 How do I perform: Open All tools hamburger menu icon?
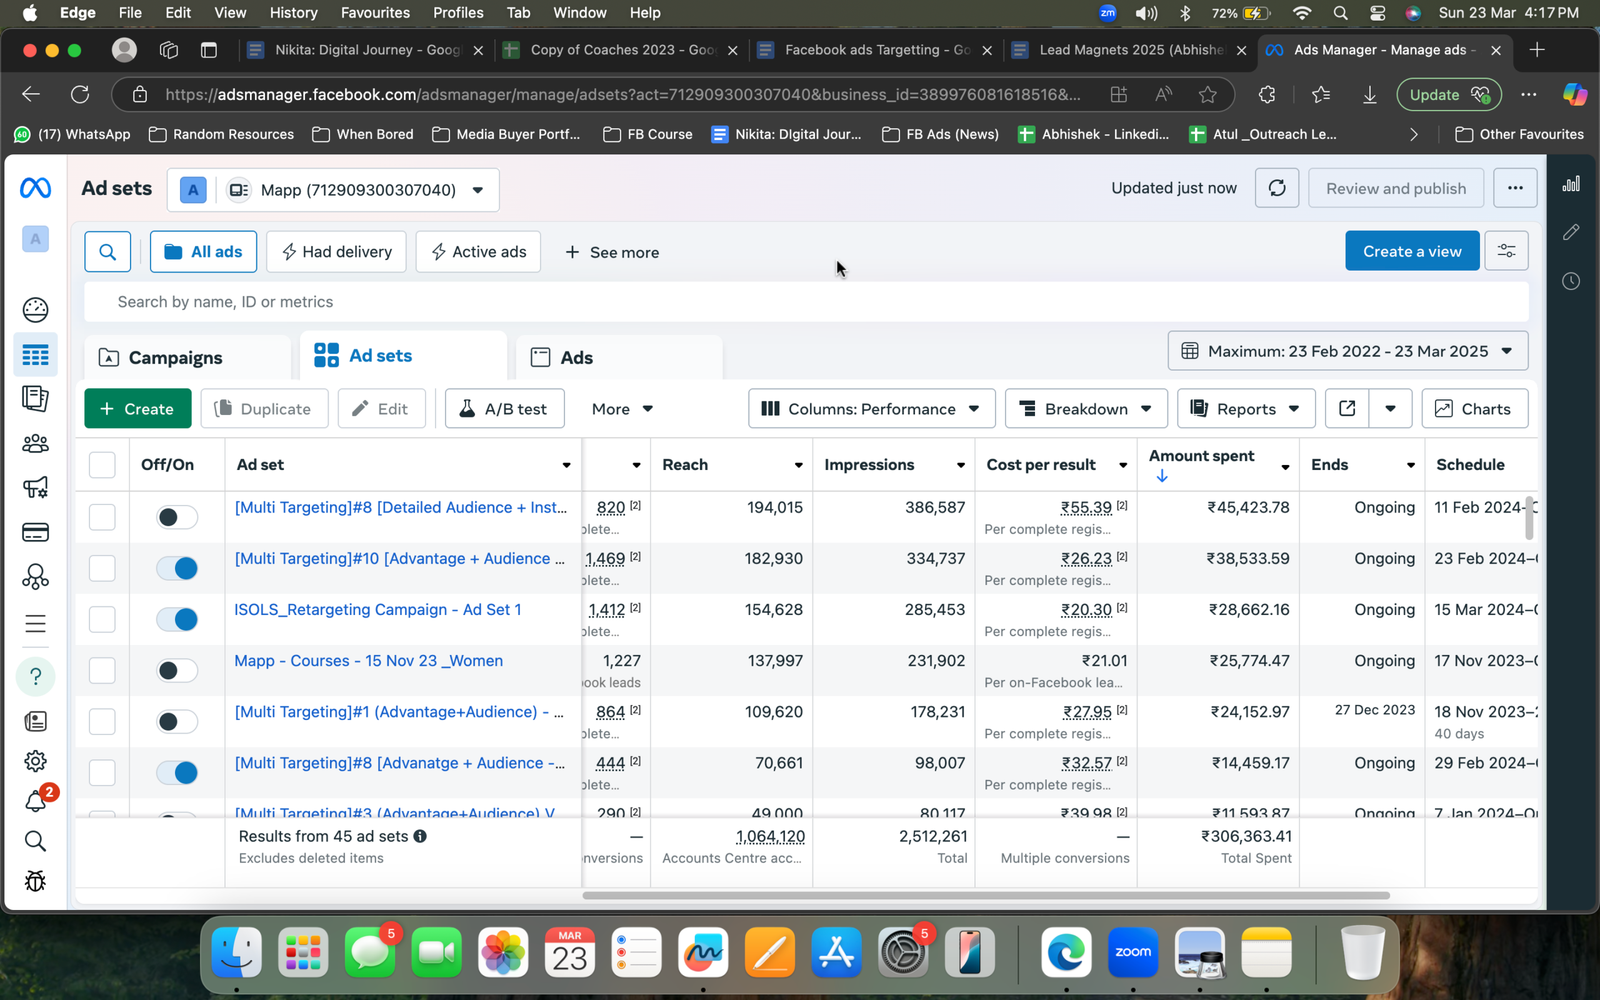coord(35,625)
